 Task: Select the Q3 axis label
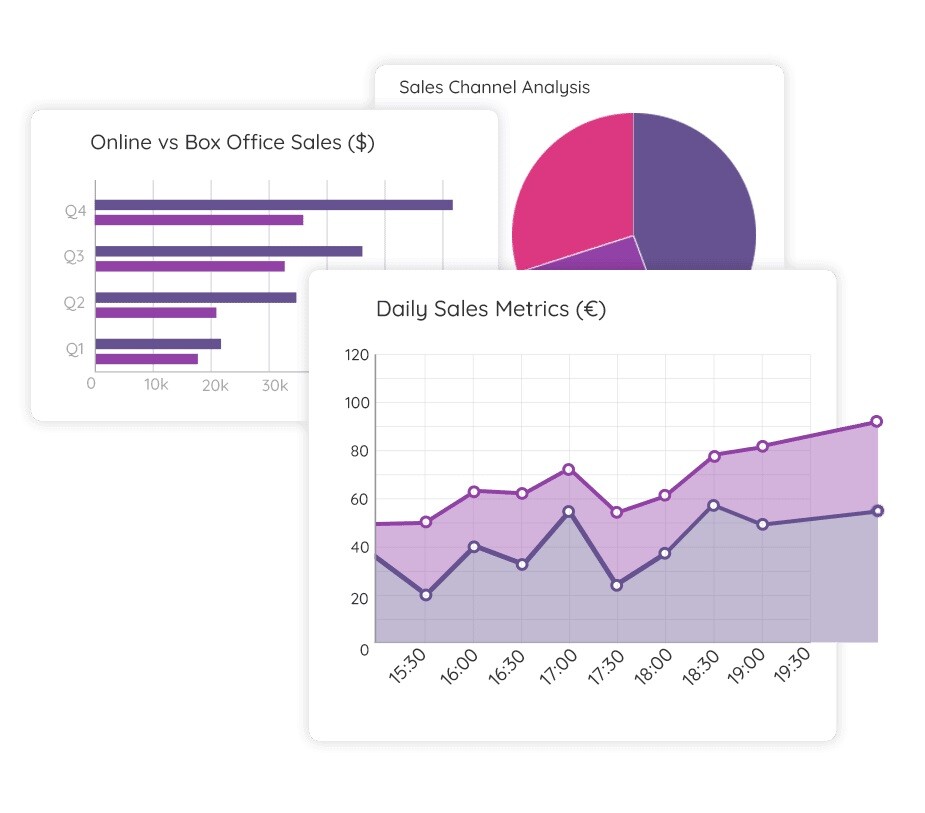click(74, 256)
